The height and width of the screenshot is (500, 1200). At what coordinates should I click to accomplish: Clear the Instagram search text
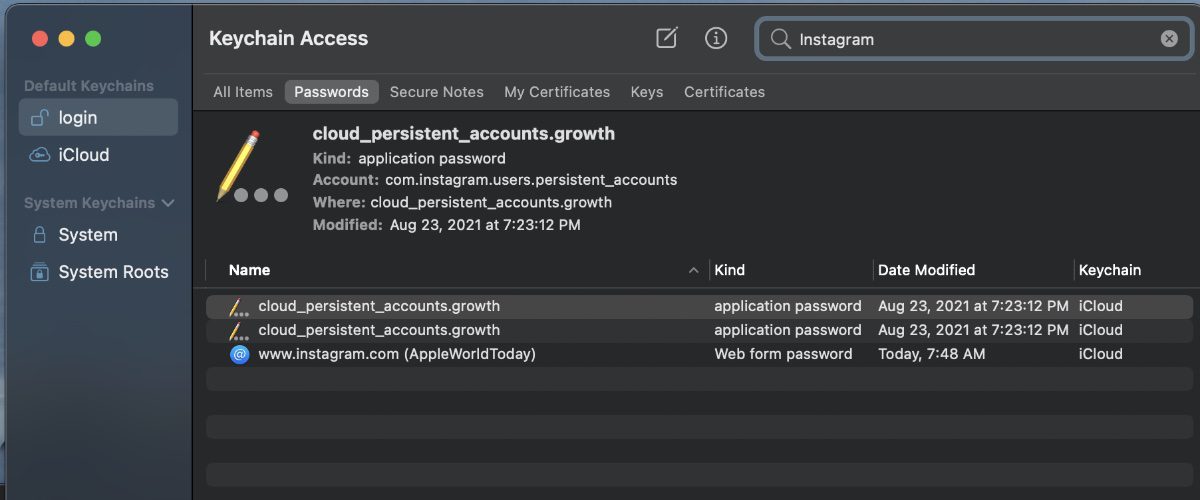tap(1169, 39)
